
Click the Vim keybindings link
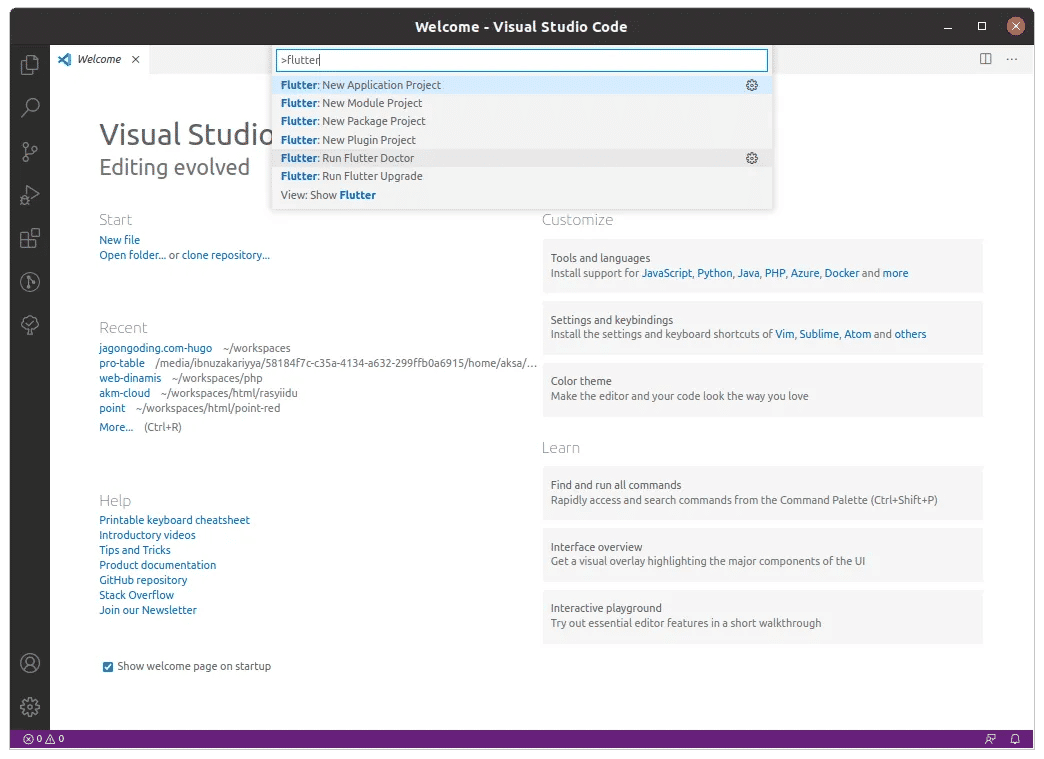(x=784, y=334)
